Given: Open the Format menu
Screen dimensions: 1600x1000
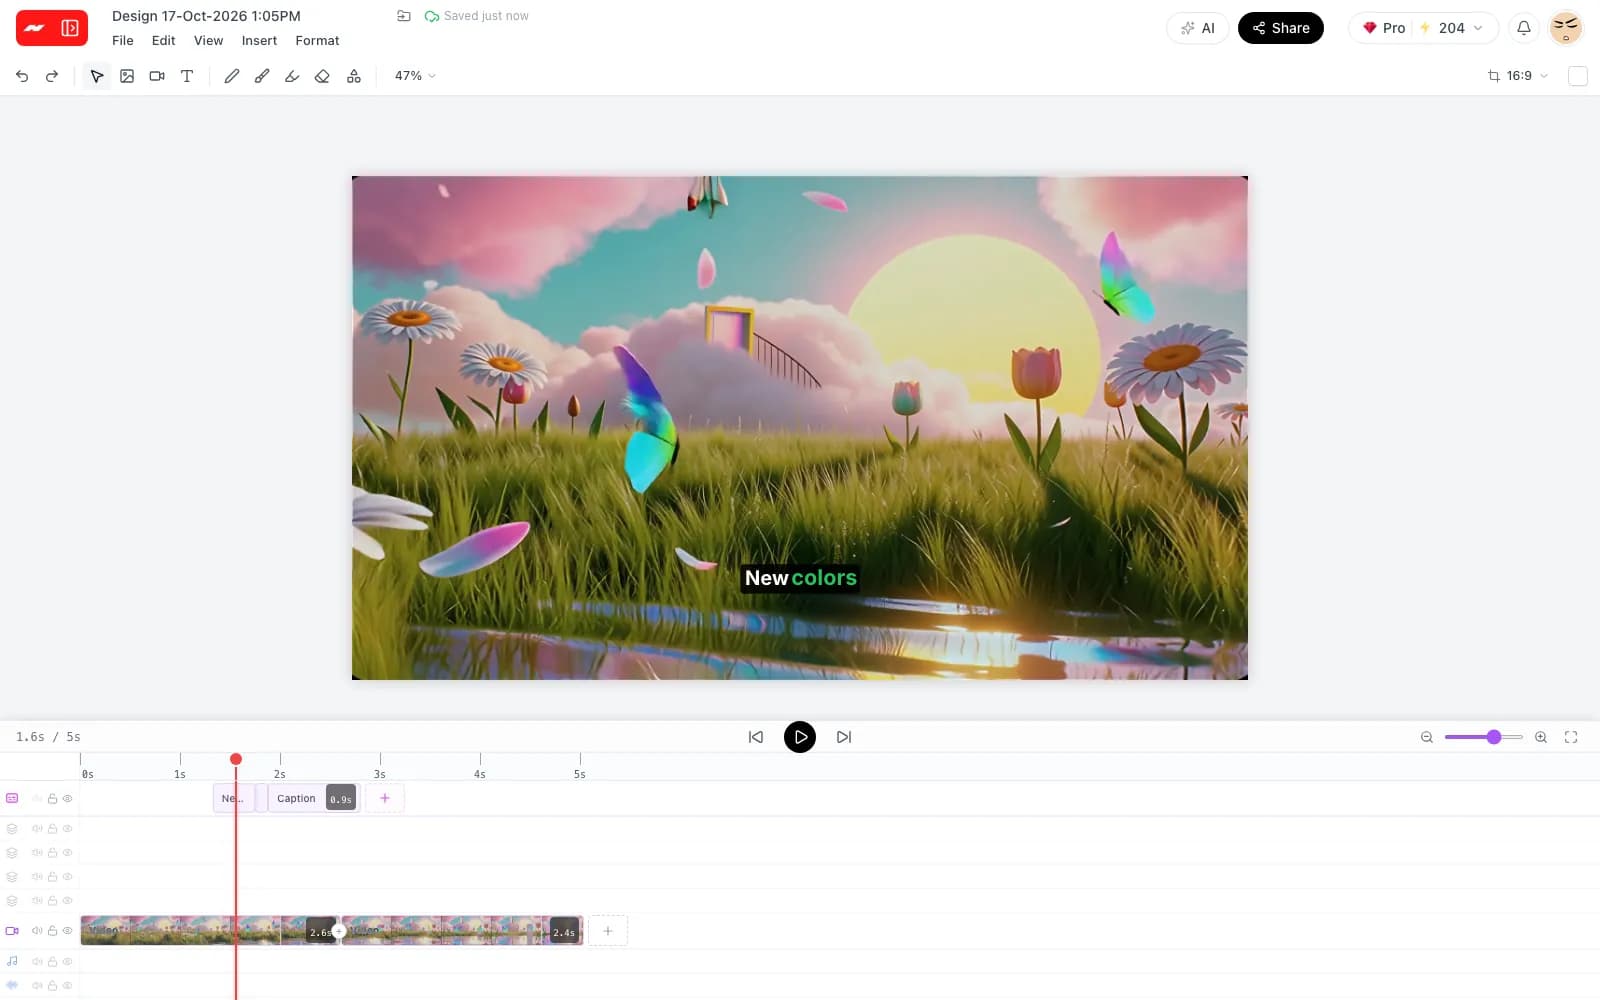Looking at the screenshot, I should [x=317, y=41].
